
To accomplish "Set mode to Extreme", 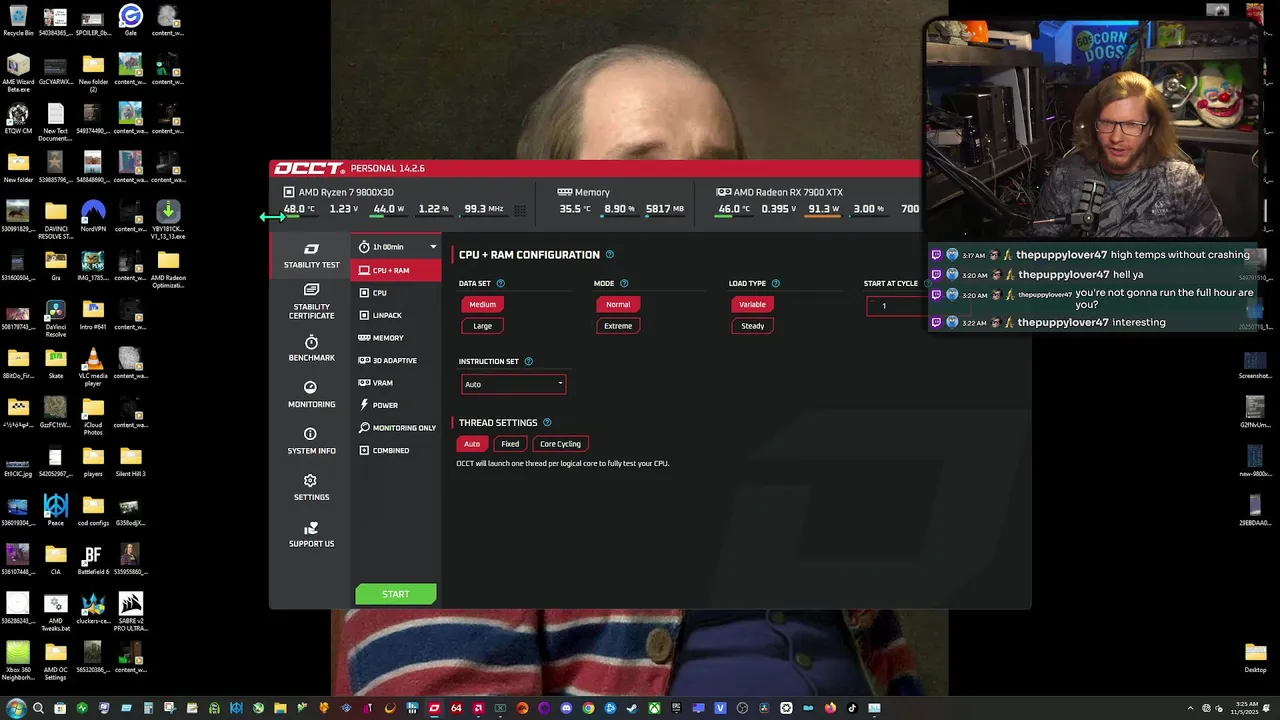I will click(x=618, y=325).
